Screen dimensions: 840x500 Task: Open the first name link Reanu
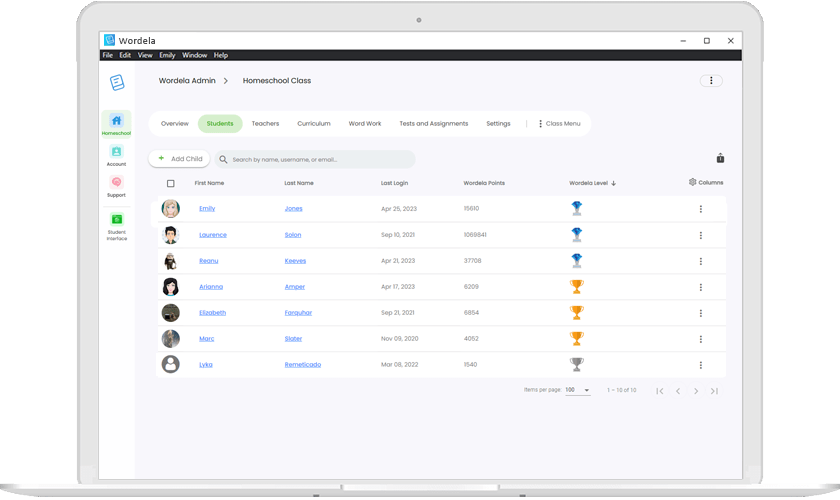click(x=208, y=260)
